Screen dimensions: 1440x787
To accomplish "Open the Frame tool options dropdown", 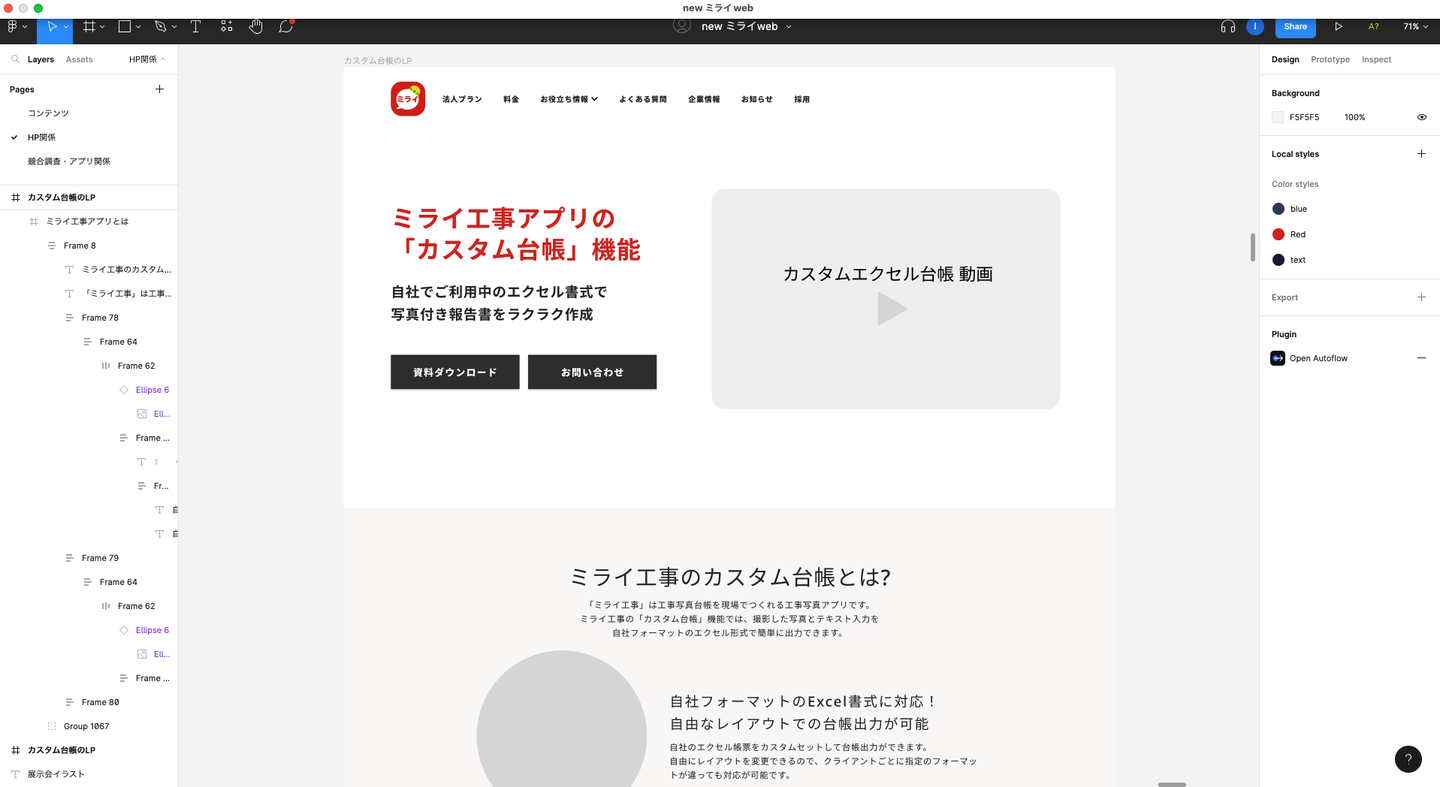I will click(103, 27).
